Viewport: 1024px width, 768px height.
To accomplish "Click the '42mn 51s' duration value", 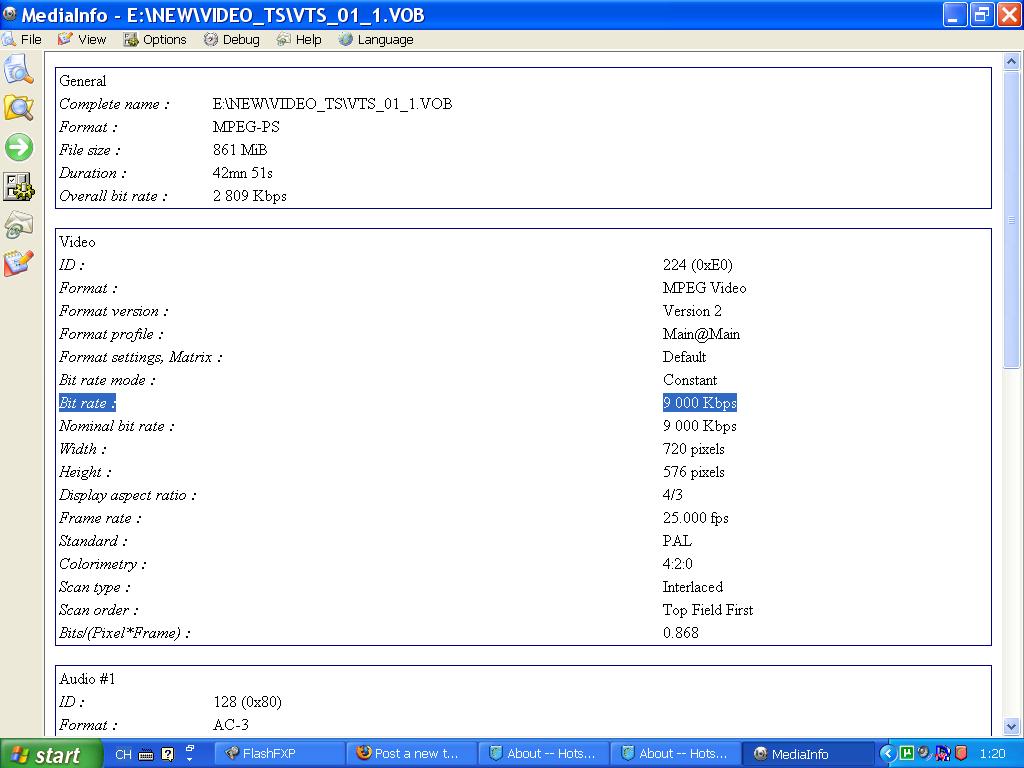I will (242, 173).
